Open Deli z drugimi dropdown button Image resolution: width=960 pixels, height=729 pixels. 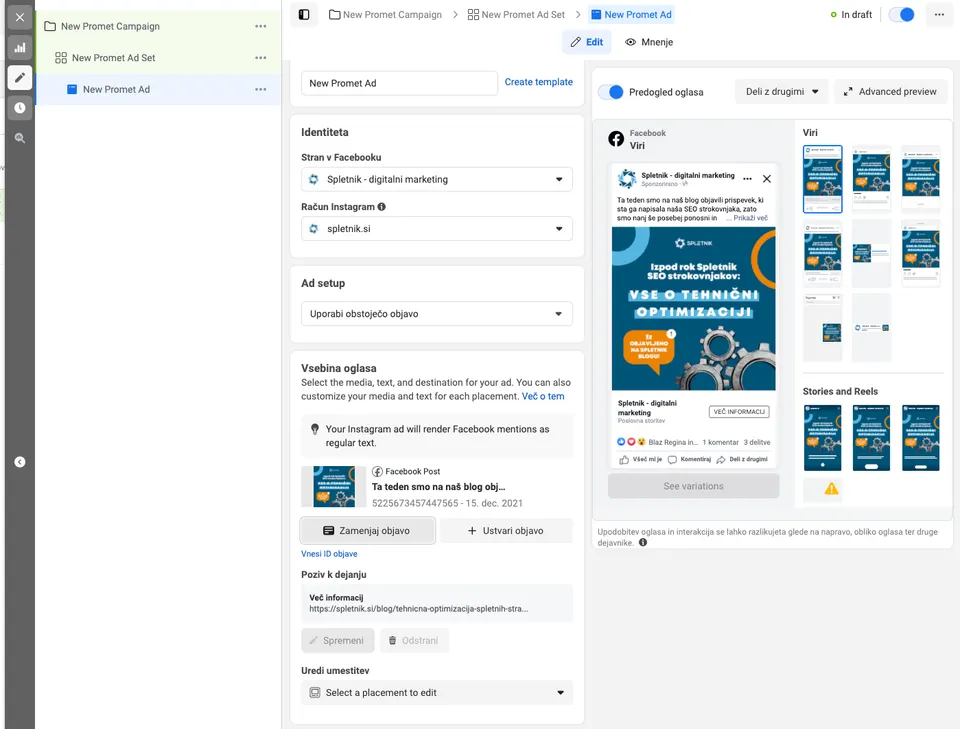click(781, 92)
